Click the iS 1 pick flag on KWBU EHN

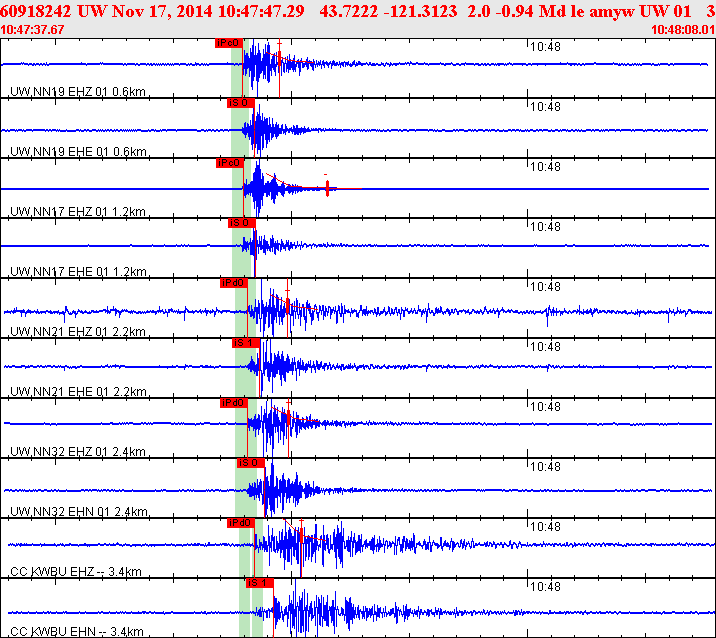pyautogui.click(x=260, y=583)
